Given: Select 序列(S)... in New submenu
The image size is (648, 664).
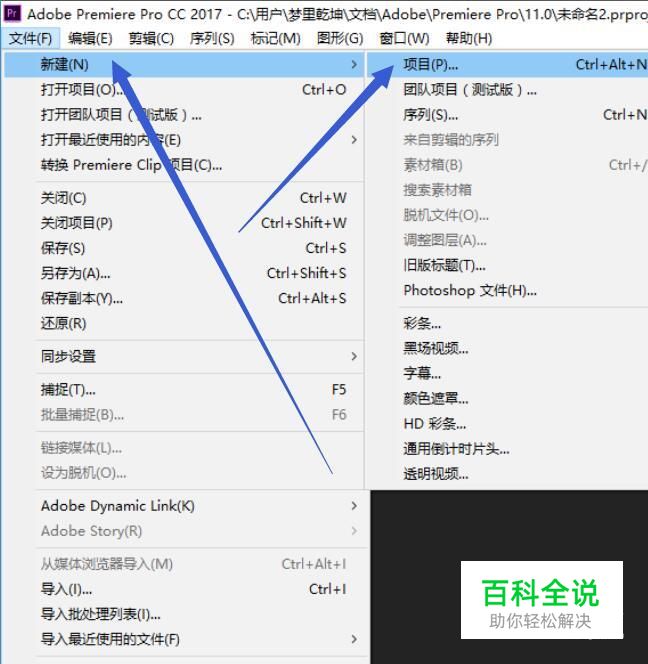Looking at the screenshot, I should point(507,115).
